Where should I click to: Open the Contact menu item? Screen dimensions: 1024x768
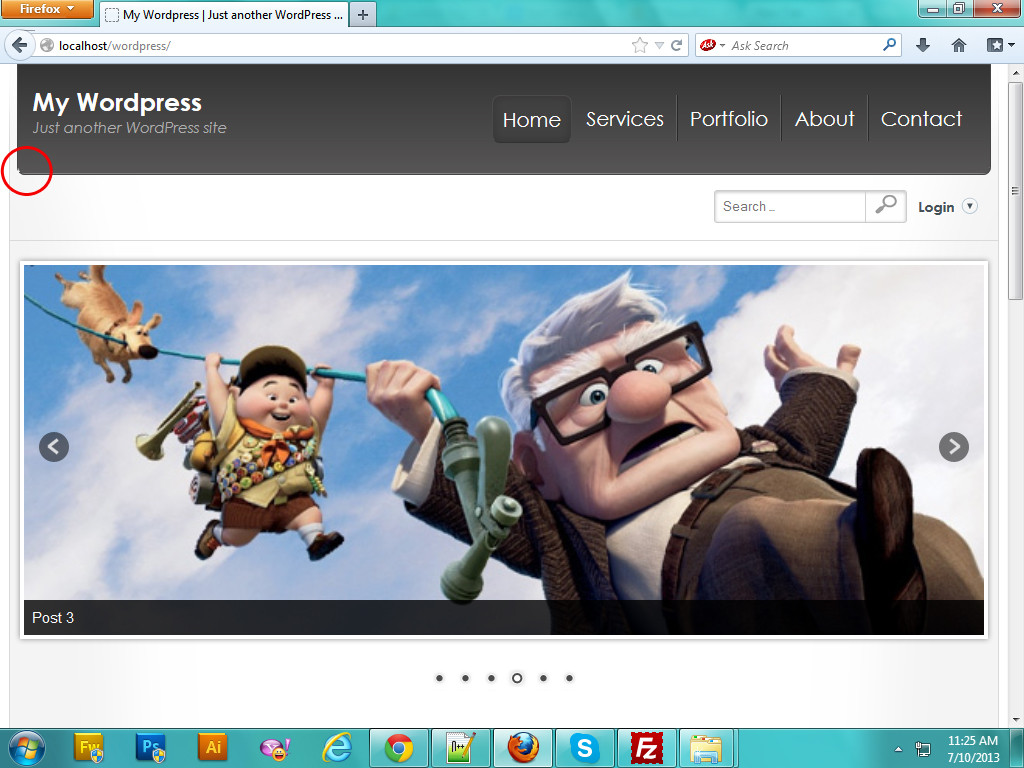[921, 119]
